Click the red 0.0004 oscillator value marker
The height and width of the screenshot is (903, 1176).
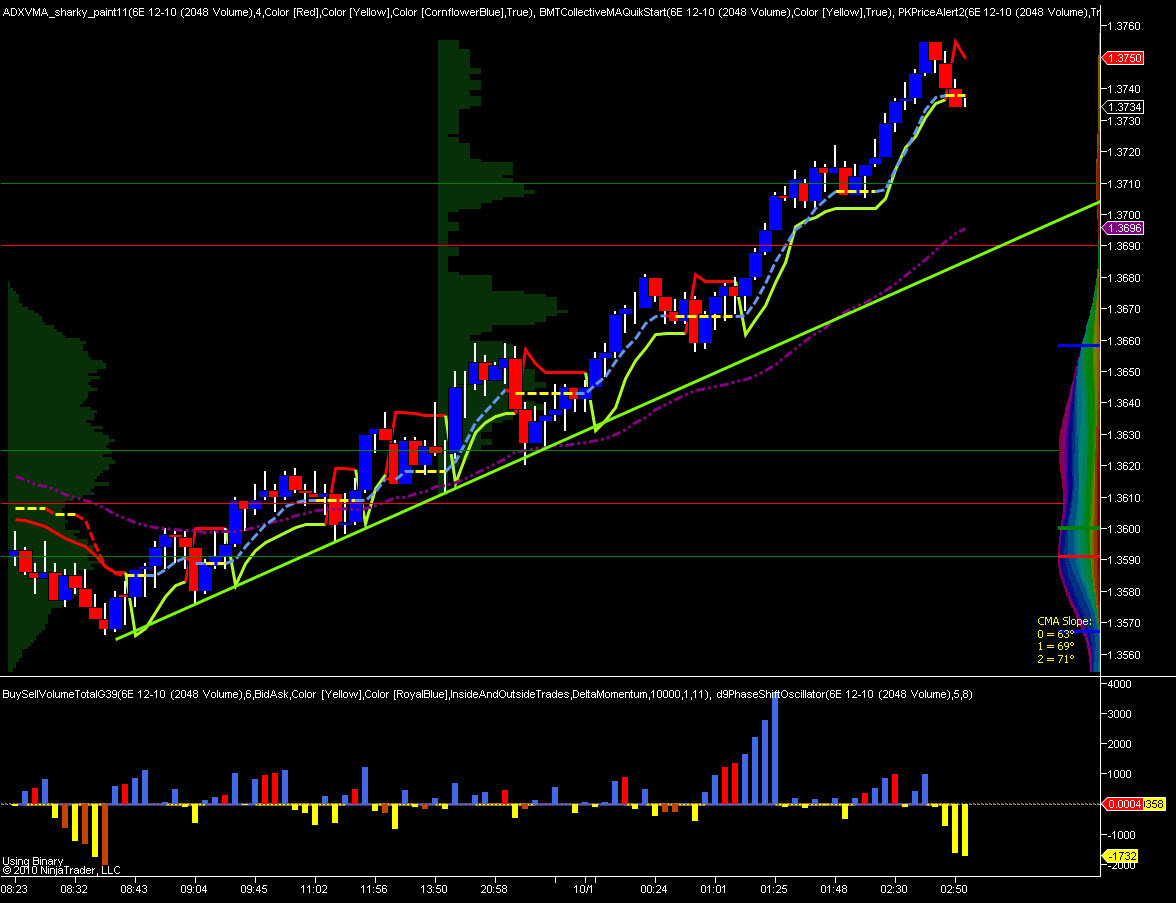pos(1124,804)
